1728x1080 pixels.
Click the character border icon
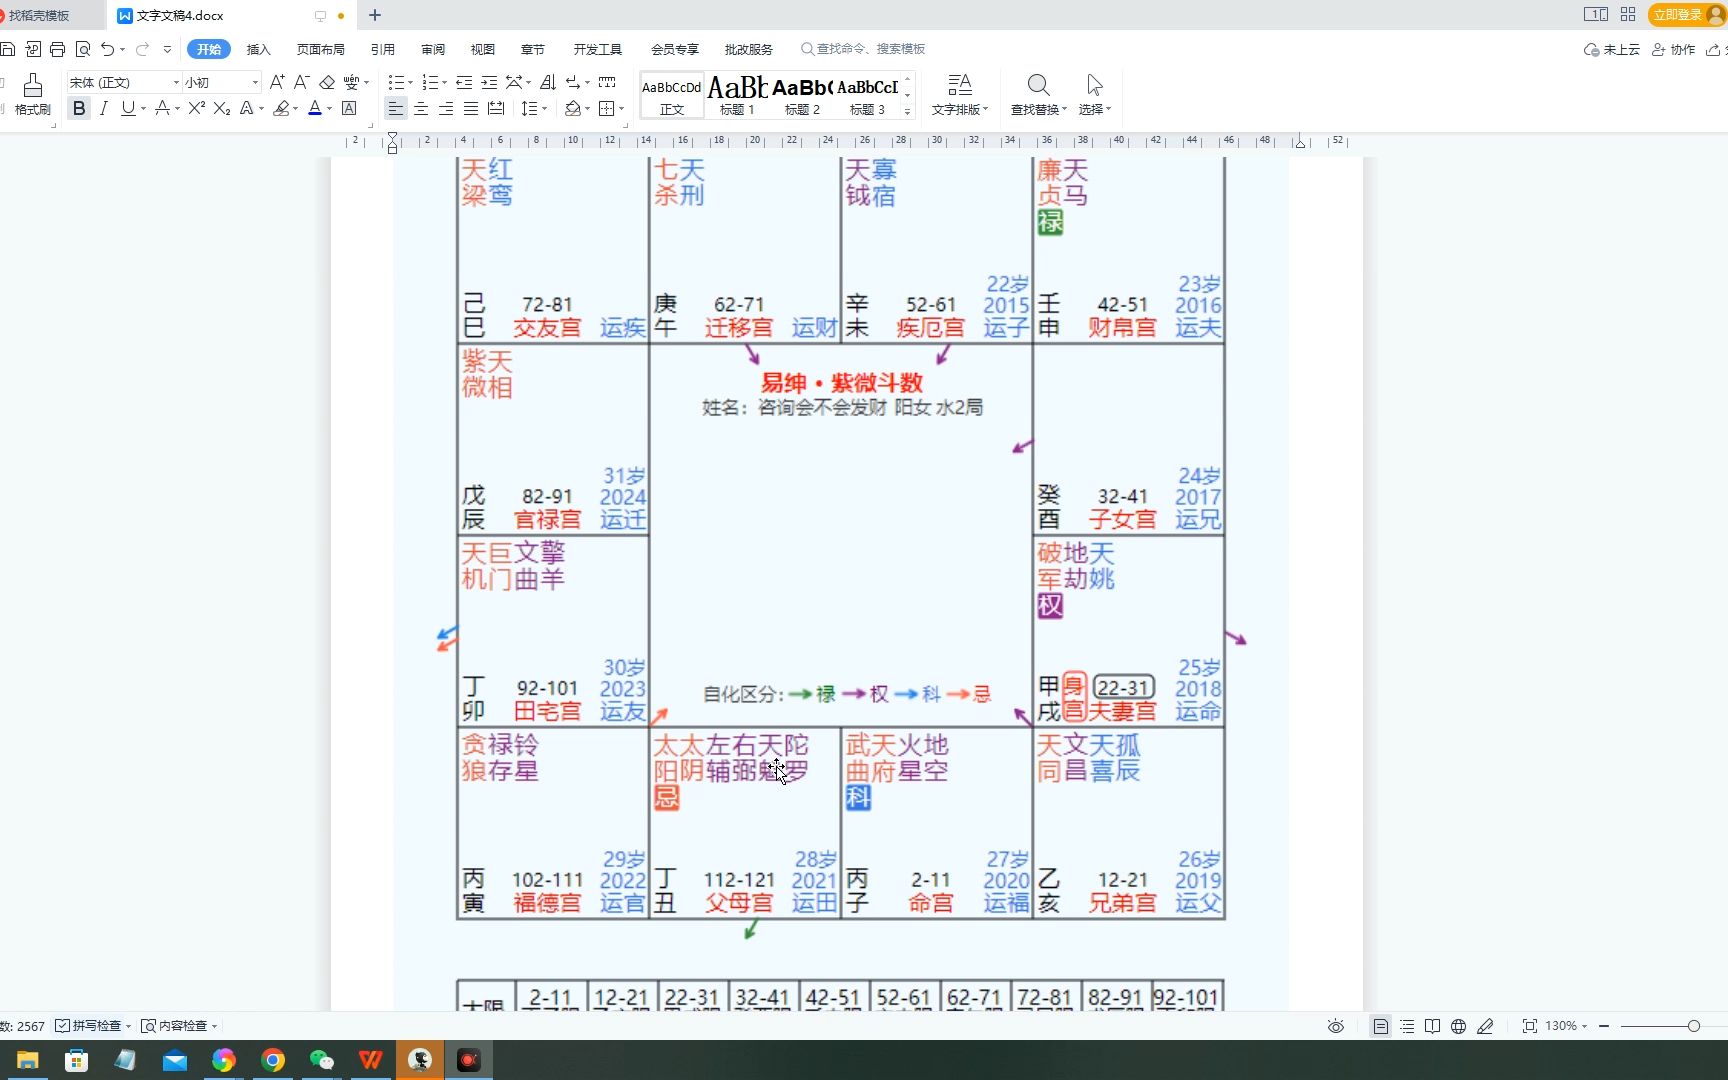349,108
